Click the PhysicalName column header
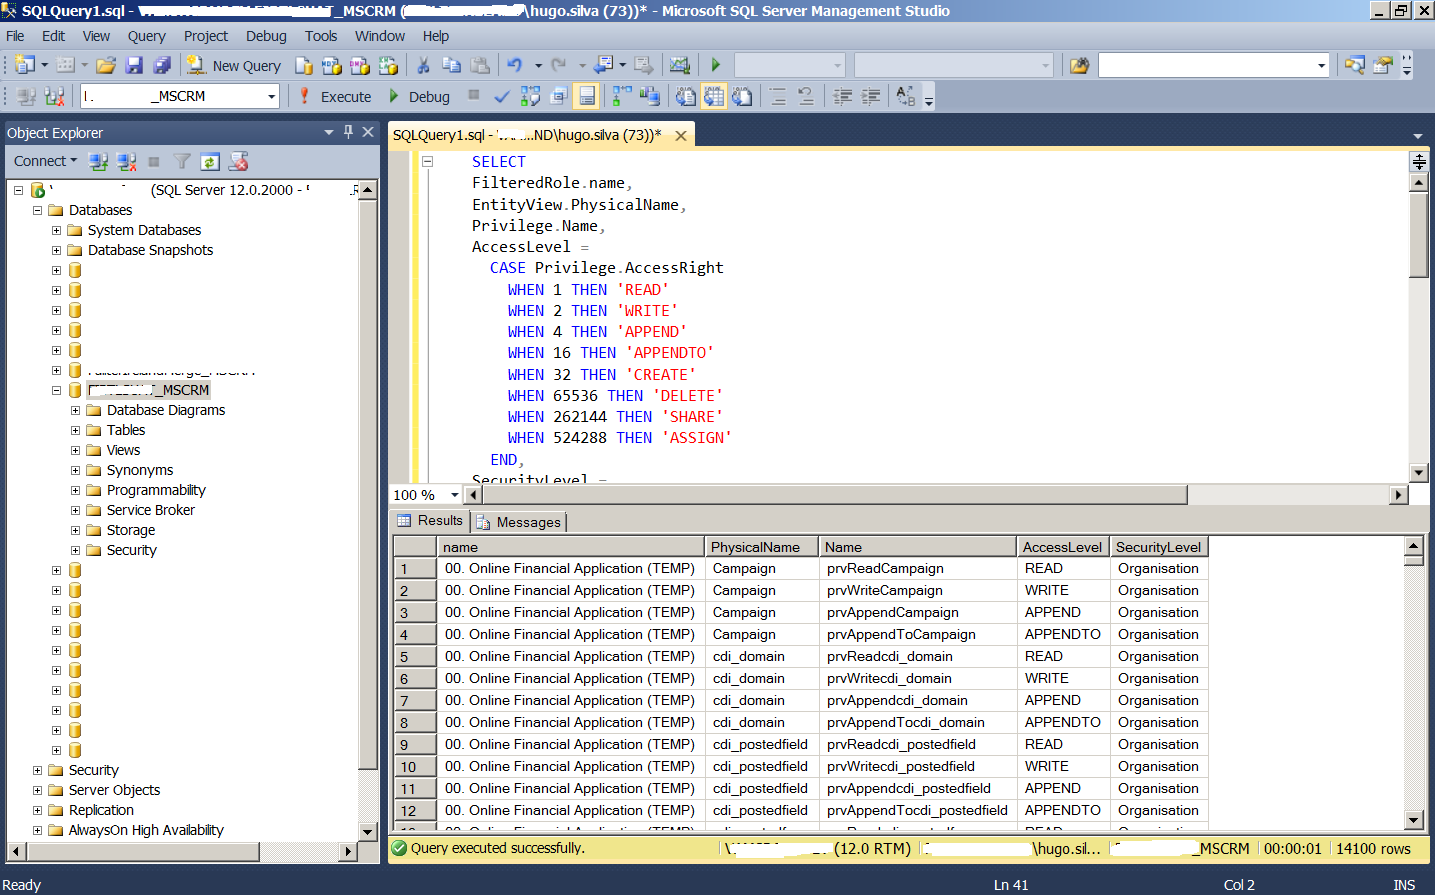 (x=762, y=547)
